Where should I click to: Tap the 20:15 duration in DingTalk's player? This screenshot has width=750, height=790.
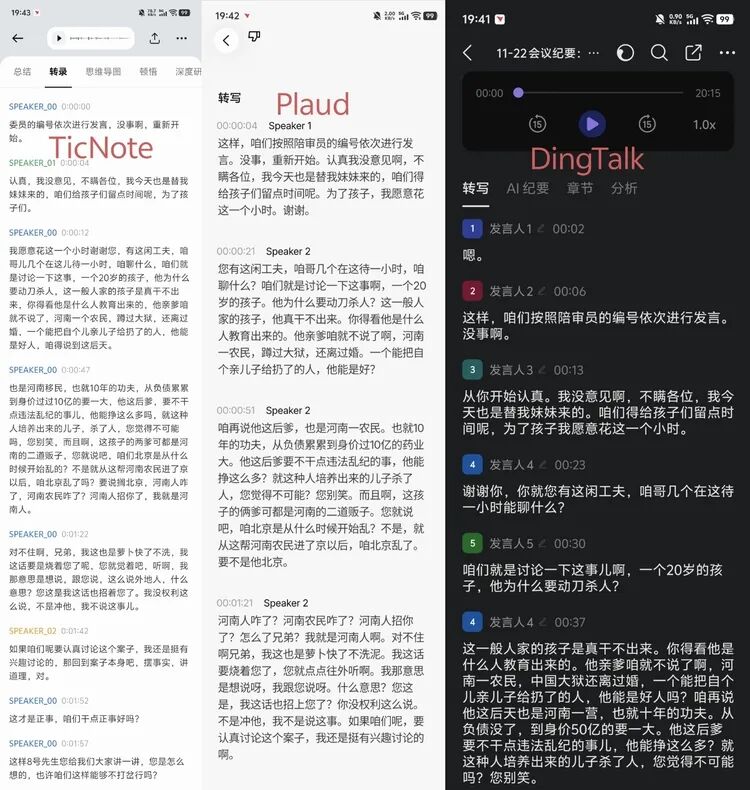coord(708,93)
